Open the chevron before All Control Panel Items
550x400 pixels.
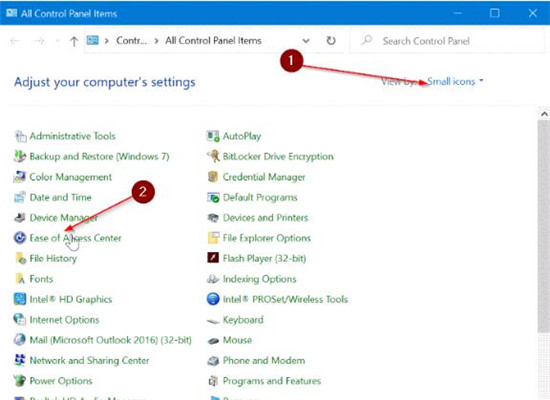click(156, 41)
